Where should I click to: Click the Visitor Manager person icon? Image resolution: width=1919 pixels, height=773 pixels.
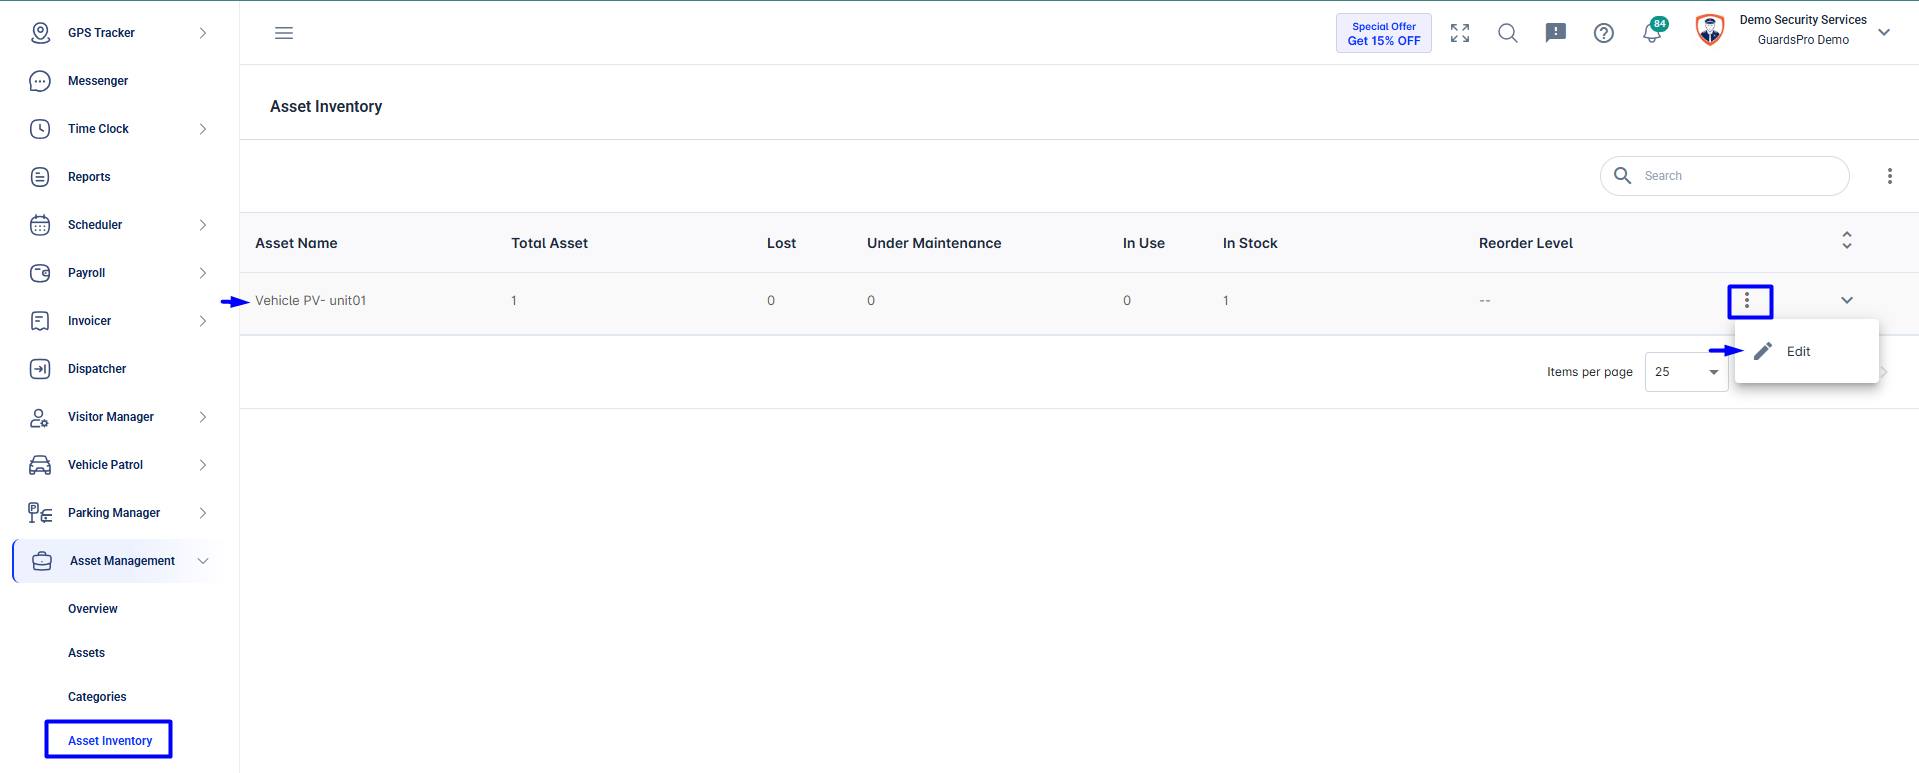point(40,417)
